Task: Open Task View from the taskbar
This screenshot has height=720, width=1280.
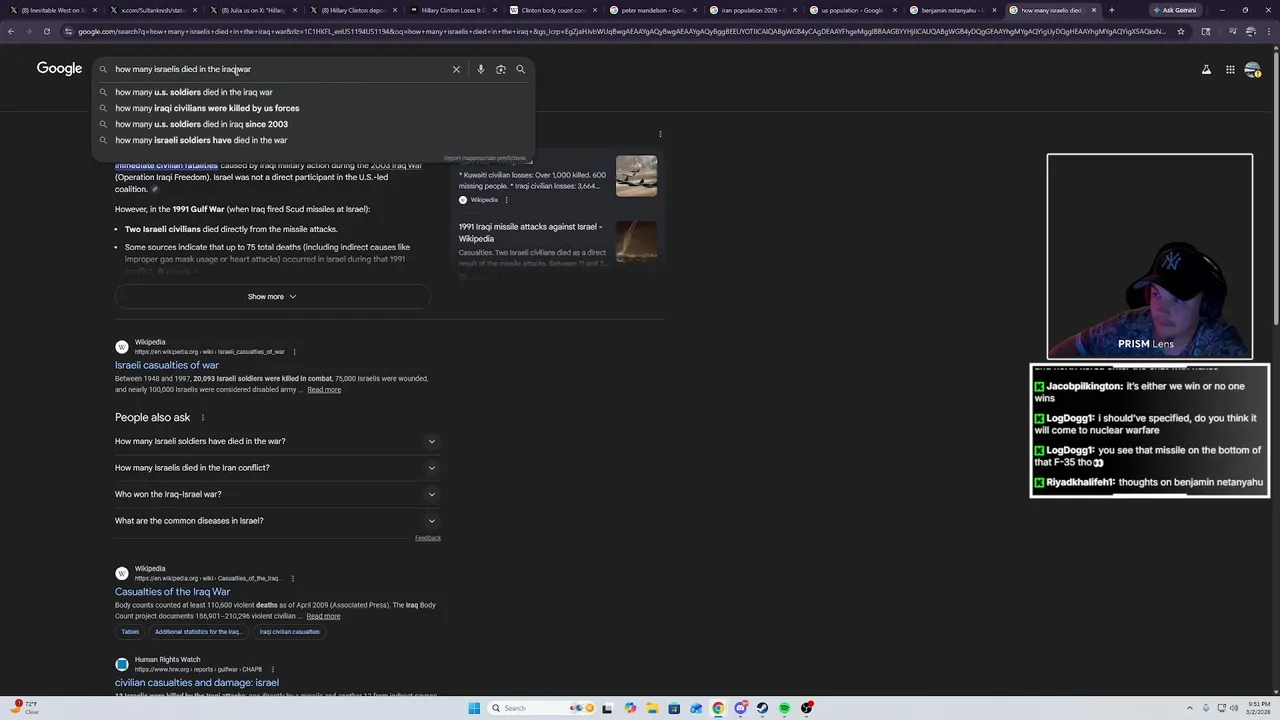Action: [x=607, y=708]
